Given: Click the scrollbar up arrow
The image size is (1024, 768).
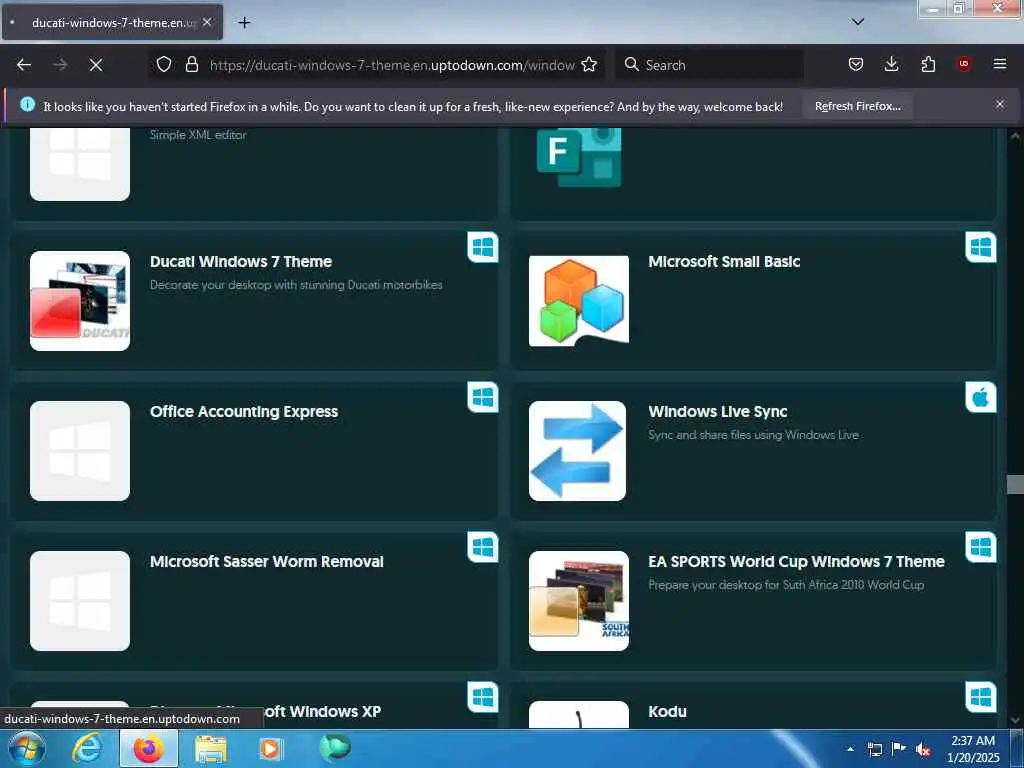Looking at the screenshot, I should 1015,136.
